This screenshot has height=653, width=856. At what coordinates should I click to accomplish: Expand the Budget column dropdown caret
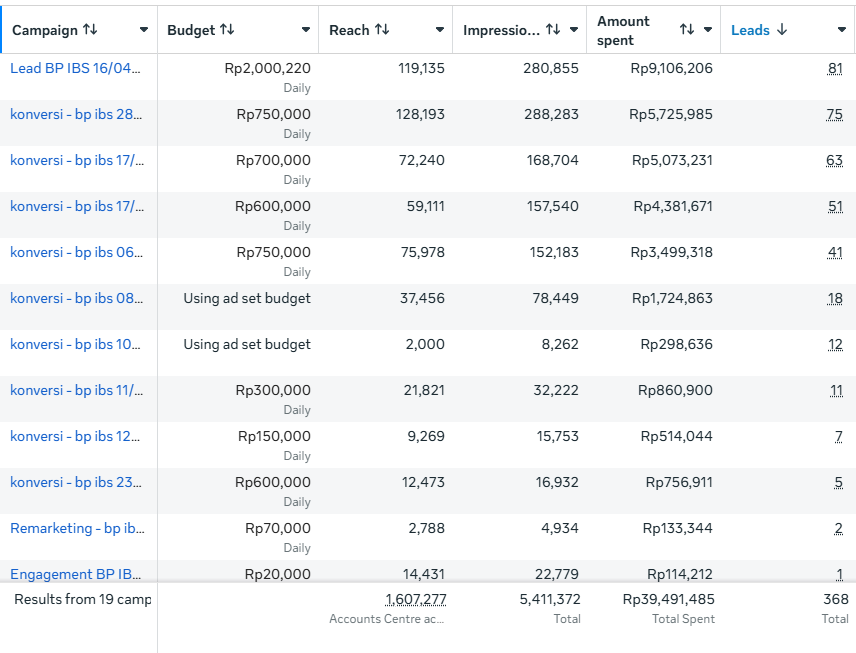pyautogui.click(x=306, y=30)
